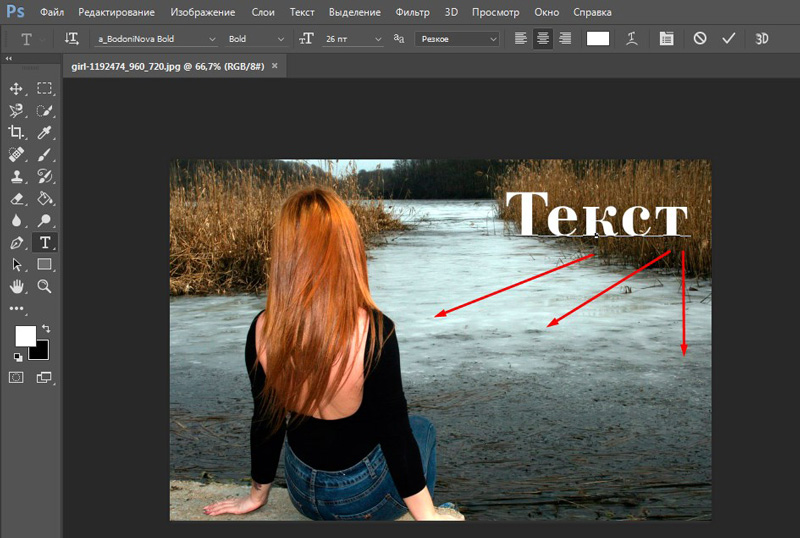Image resolution: width=800 pixels, height=538 pixels.
Task: Toggle text orientation in options bar
Action: coord(71,38)
